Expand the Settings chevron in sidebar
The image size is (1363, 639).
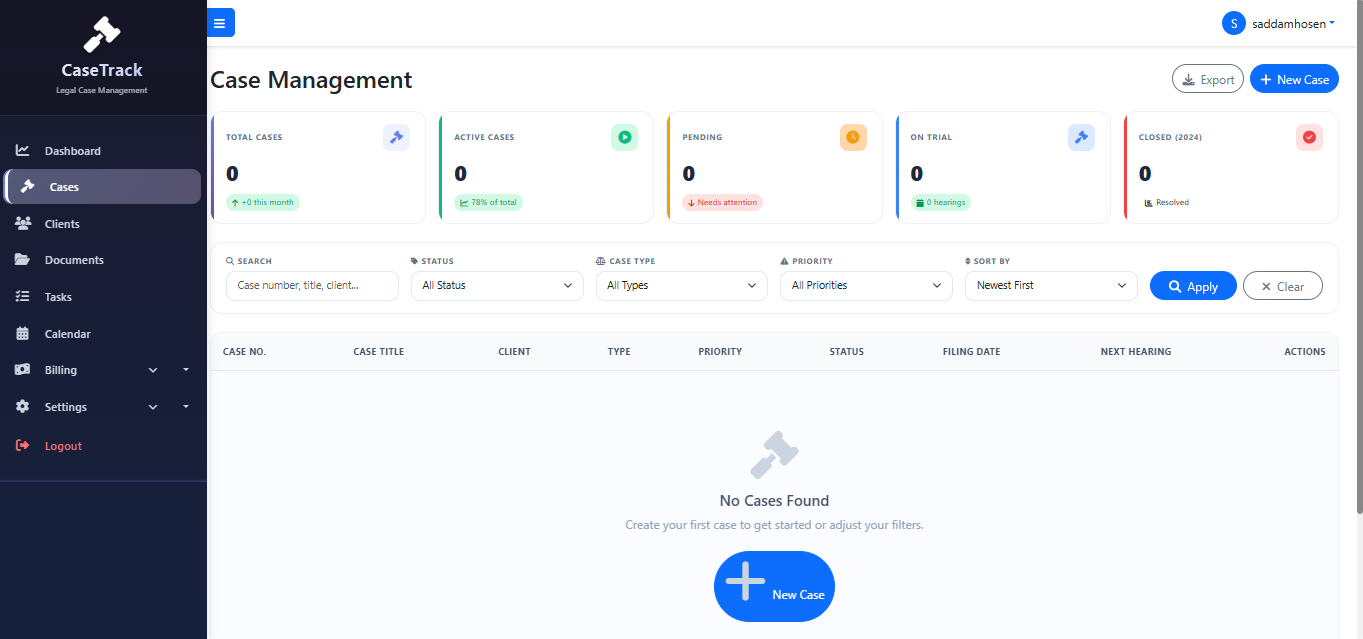[153, 407]
